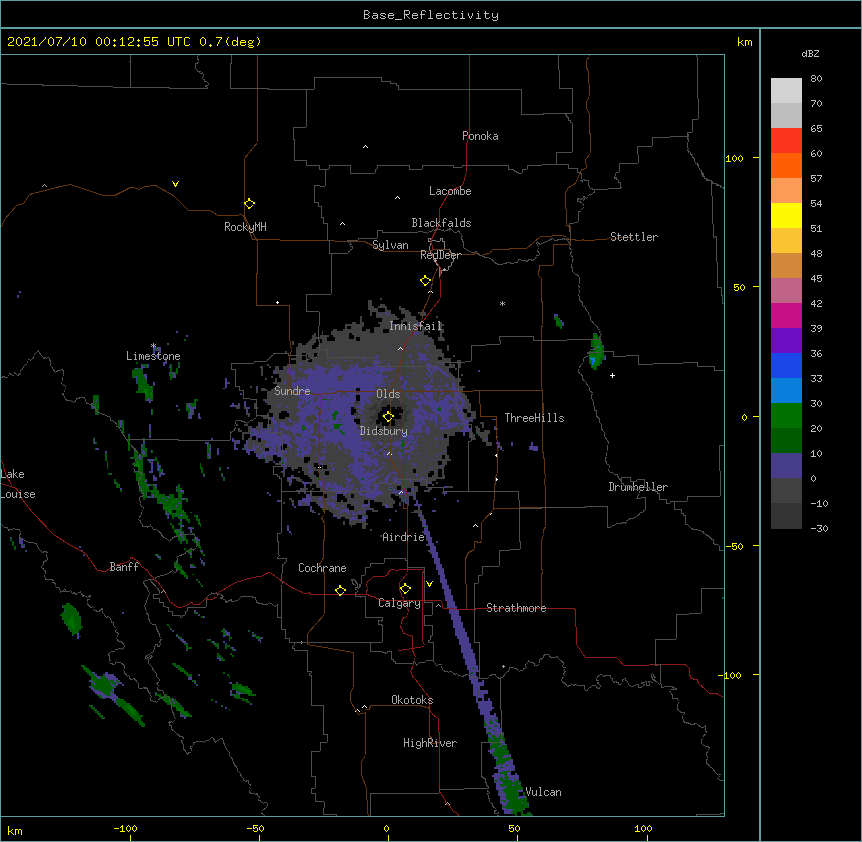
Task: Click the Olds city label
Action: click(x=388, y=394)
